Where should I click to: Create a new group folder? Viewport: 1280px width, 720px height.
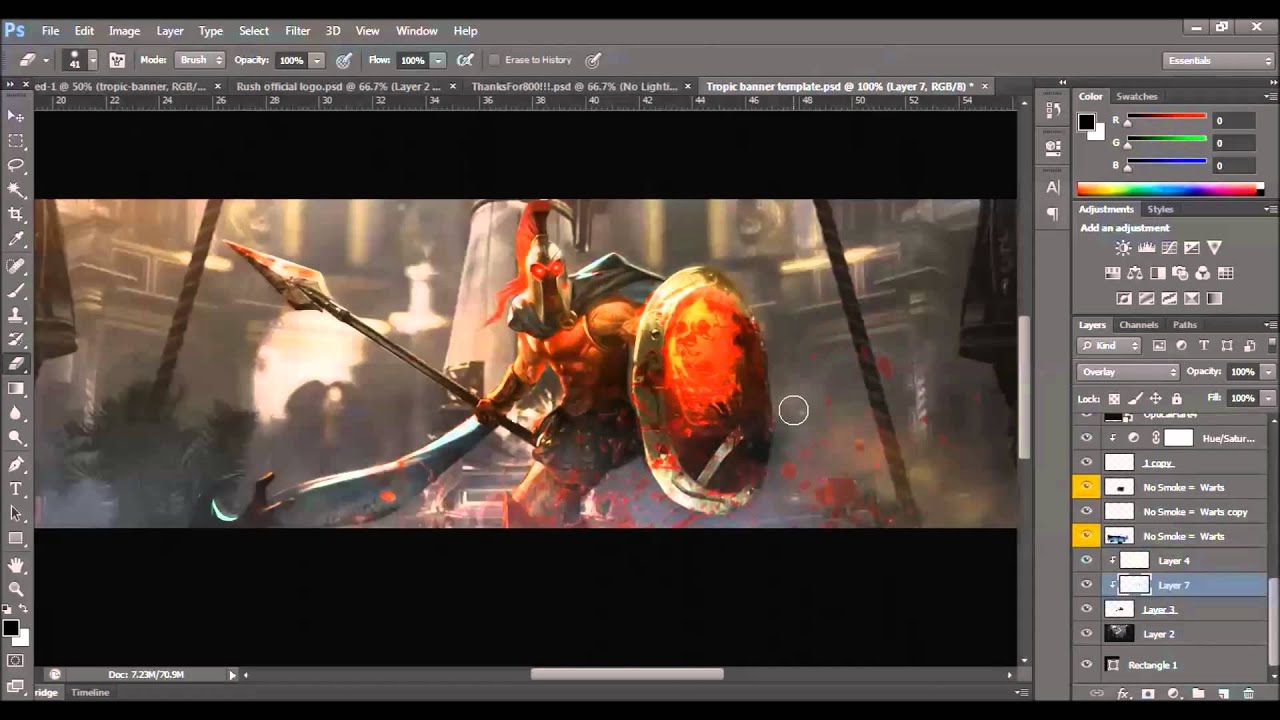tap(1198, 693)
